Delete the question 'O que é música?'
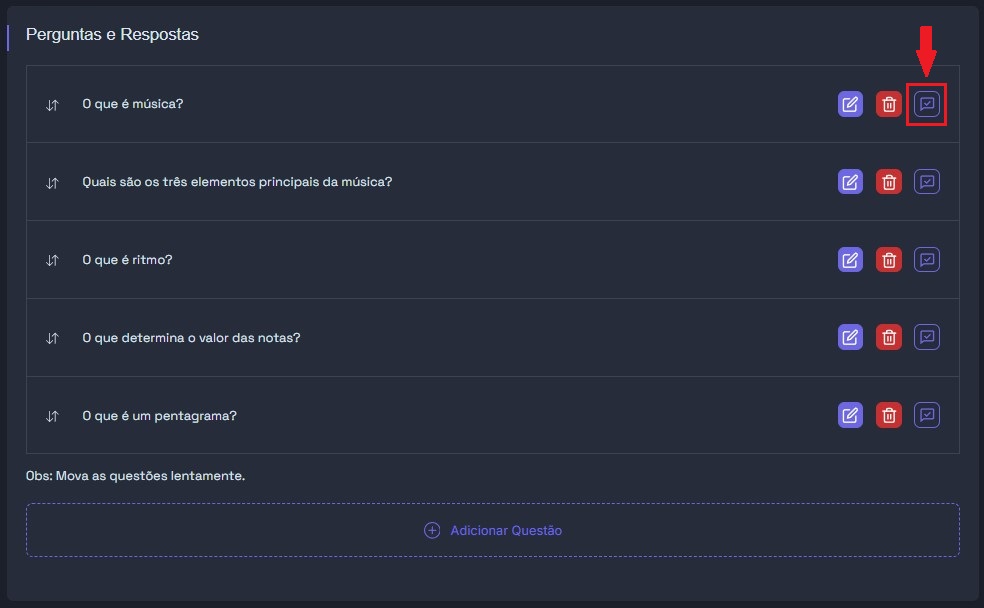984x608 pixels. coord(888,104)
